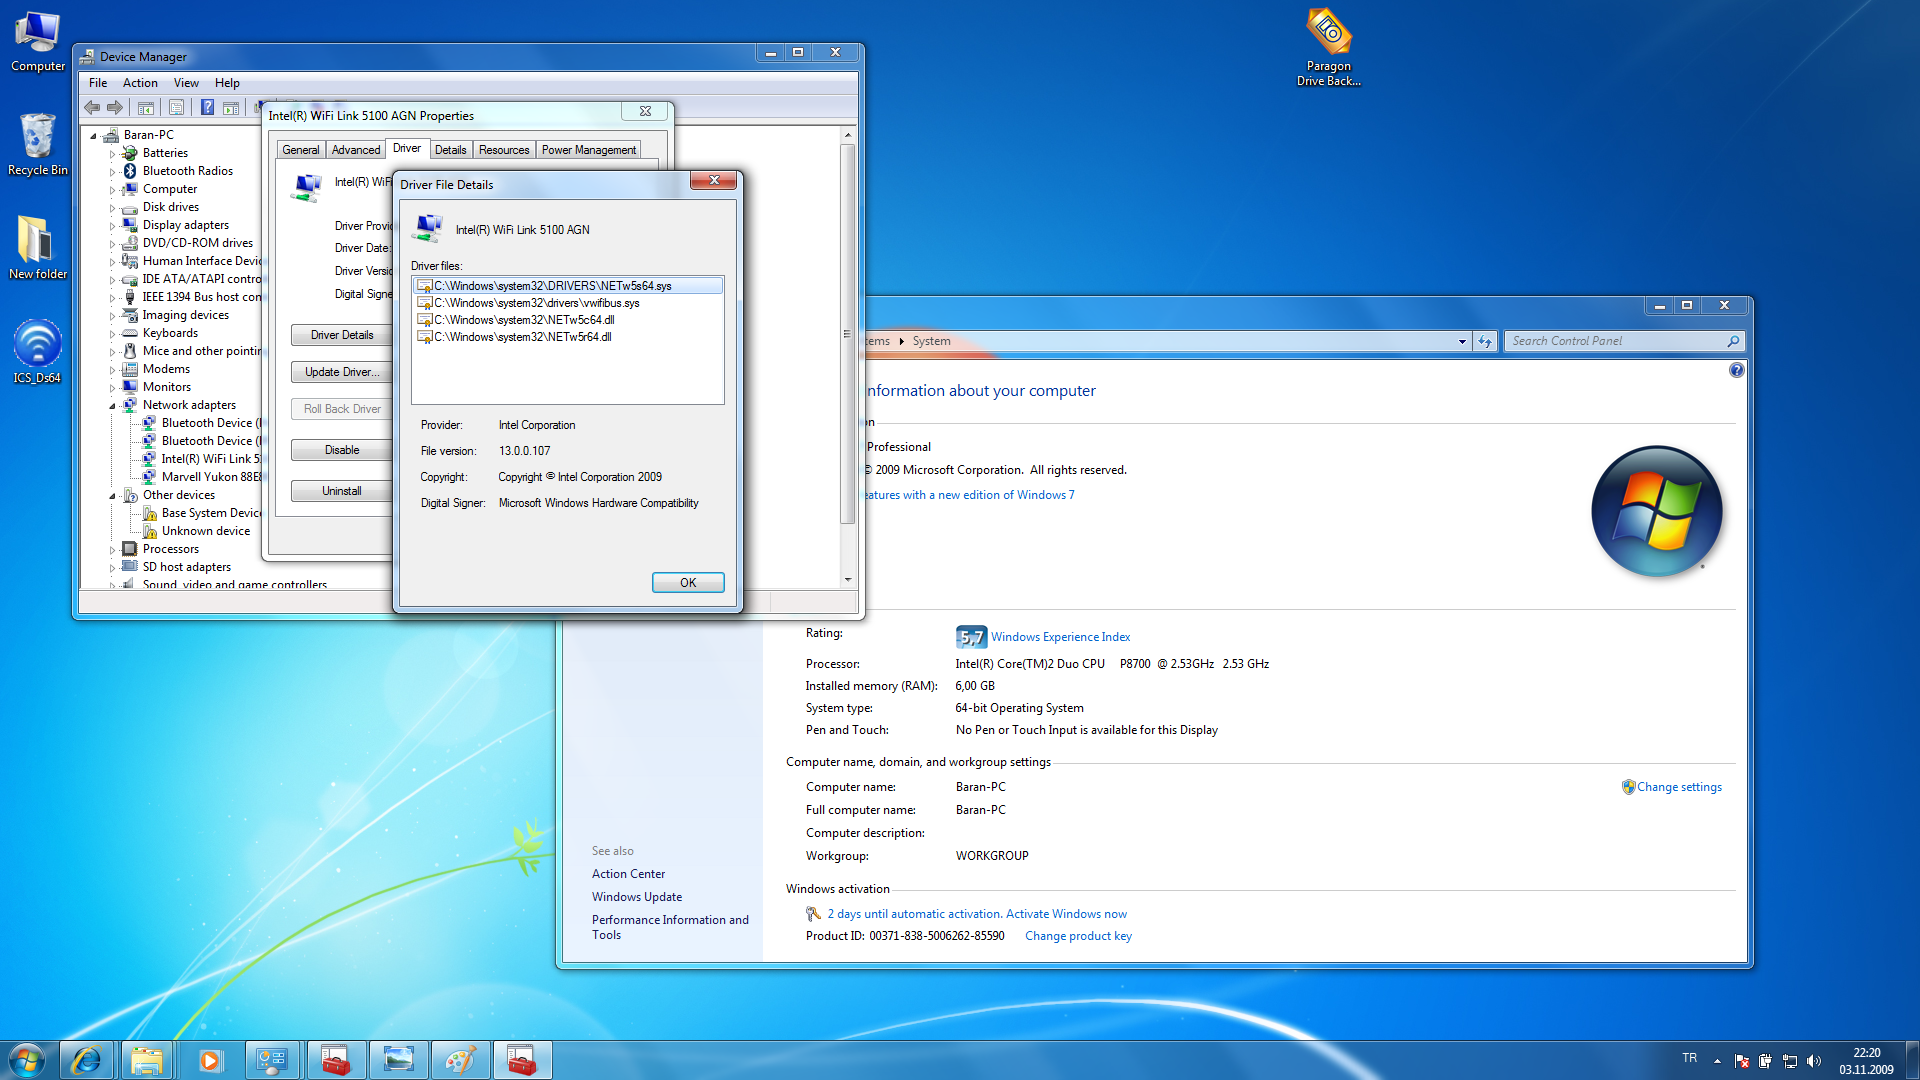Select the New folder desktop icon

(38, 248)
